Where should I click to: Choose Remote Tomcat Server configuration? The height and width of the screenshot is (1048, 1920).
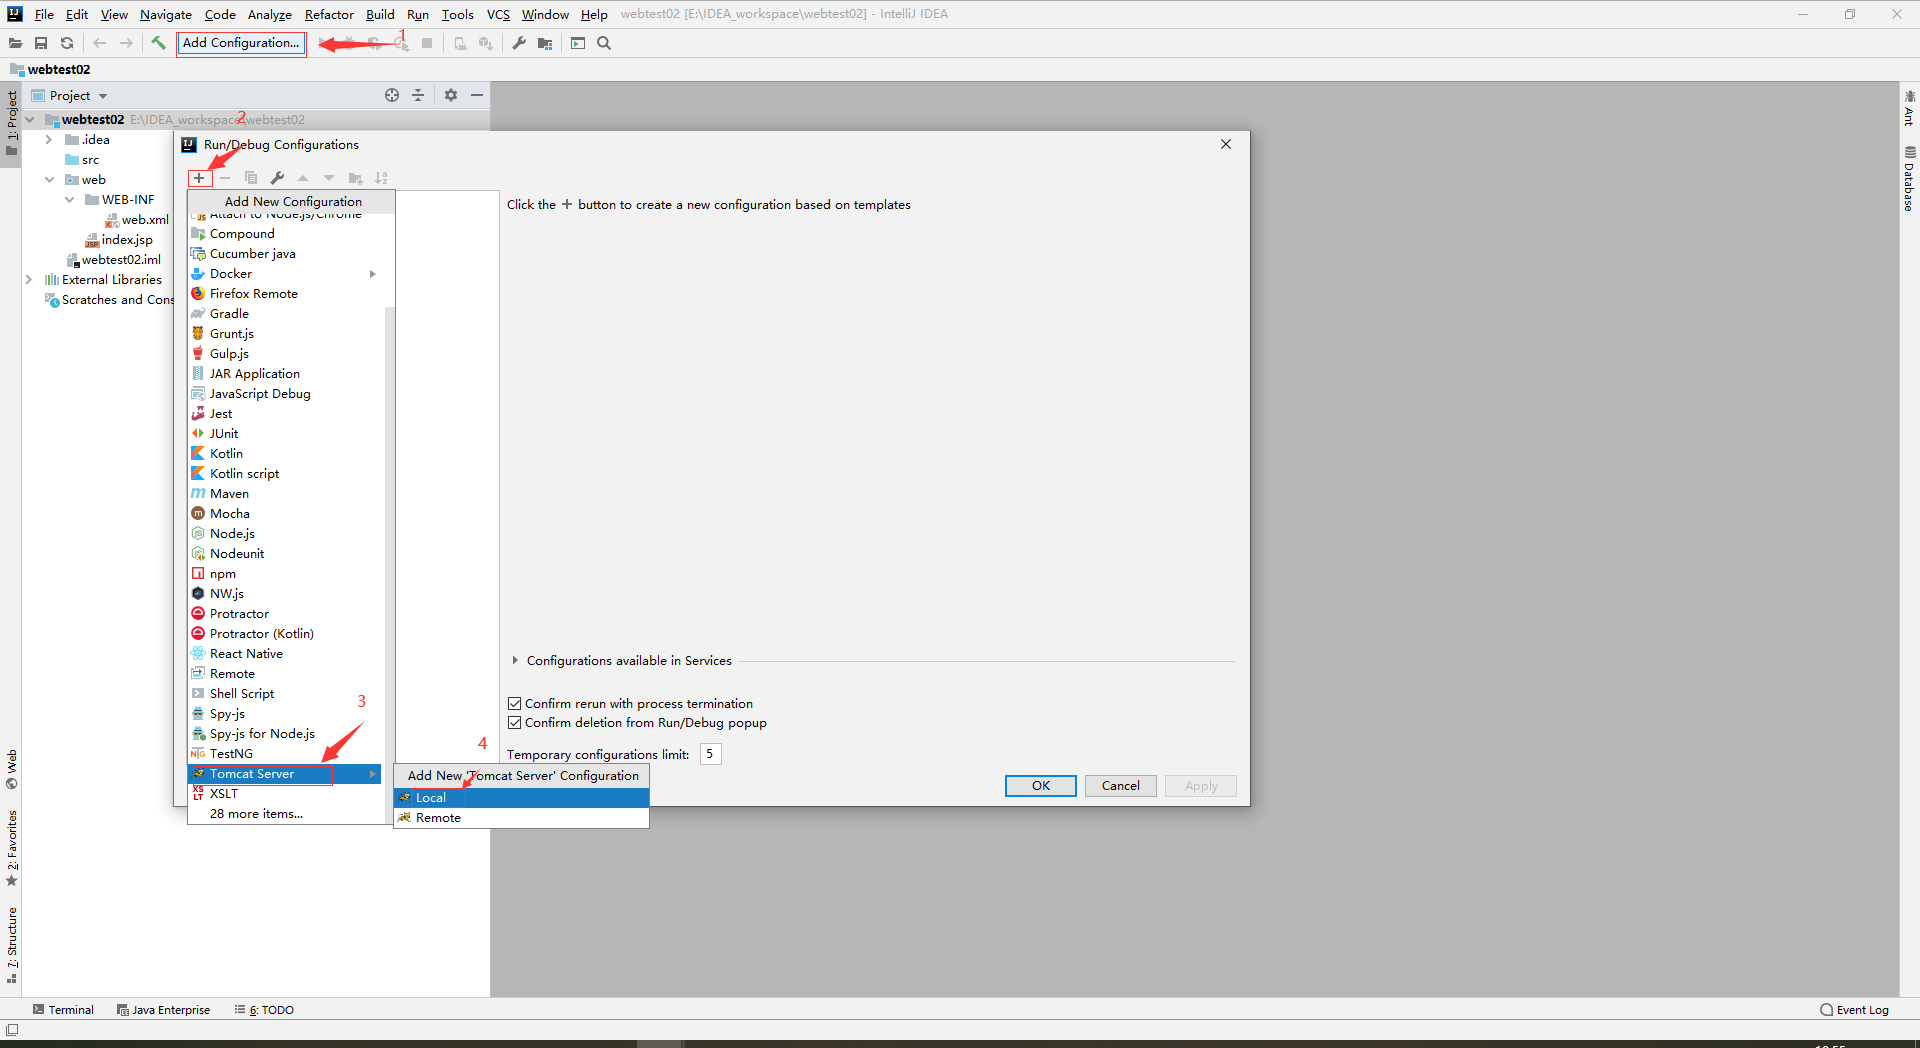pos(522,817)
